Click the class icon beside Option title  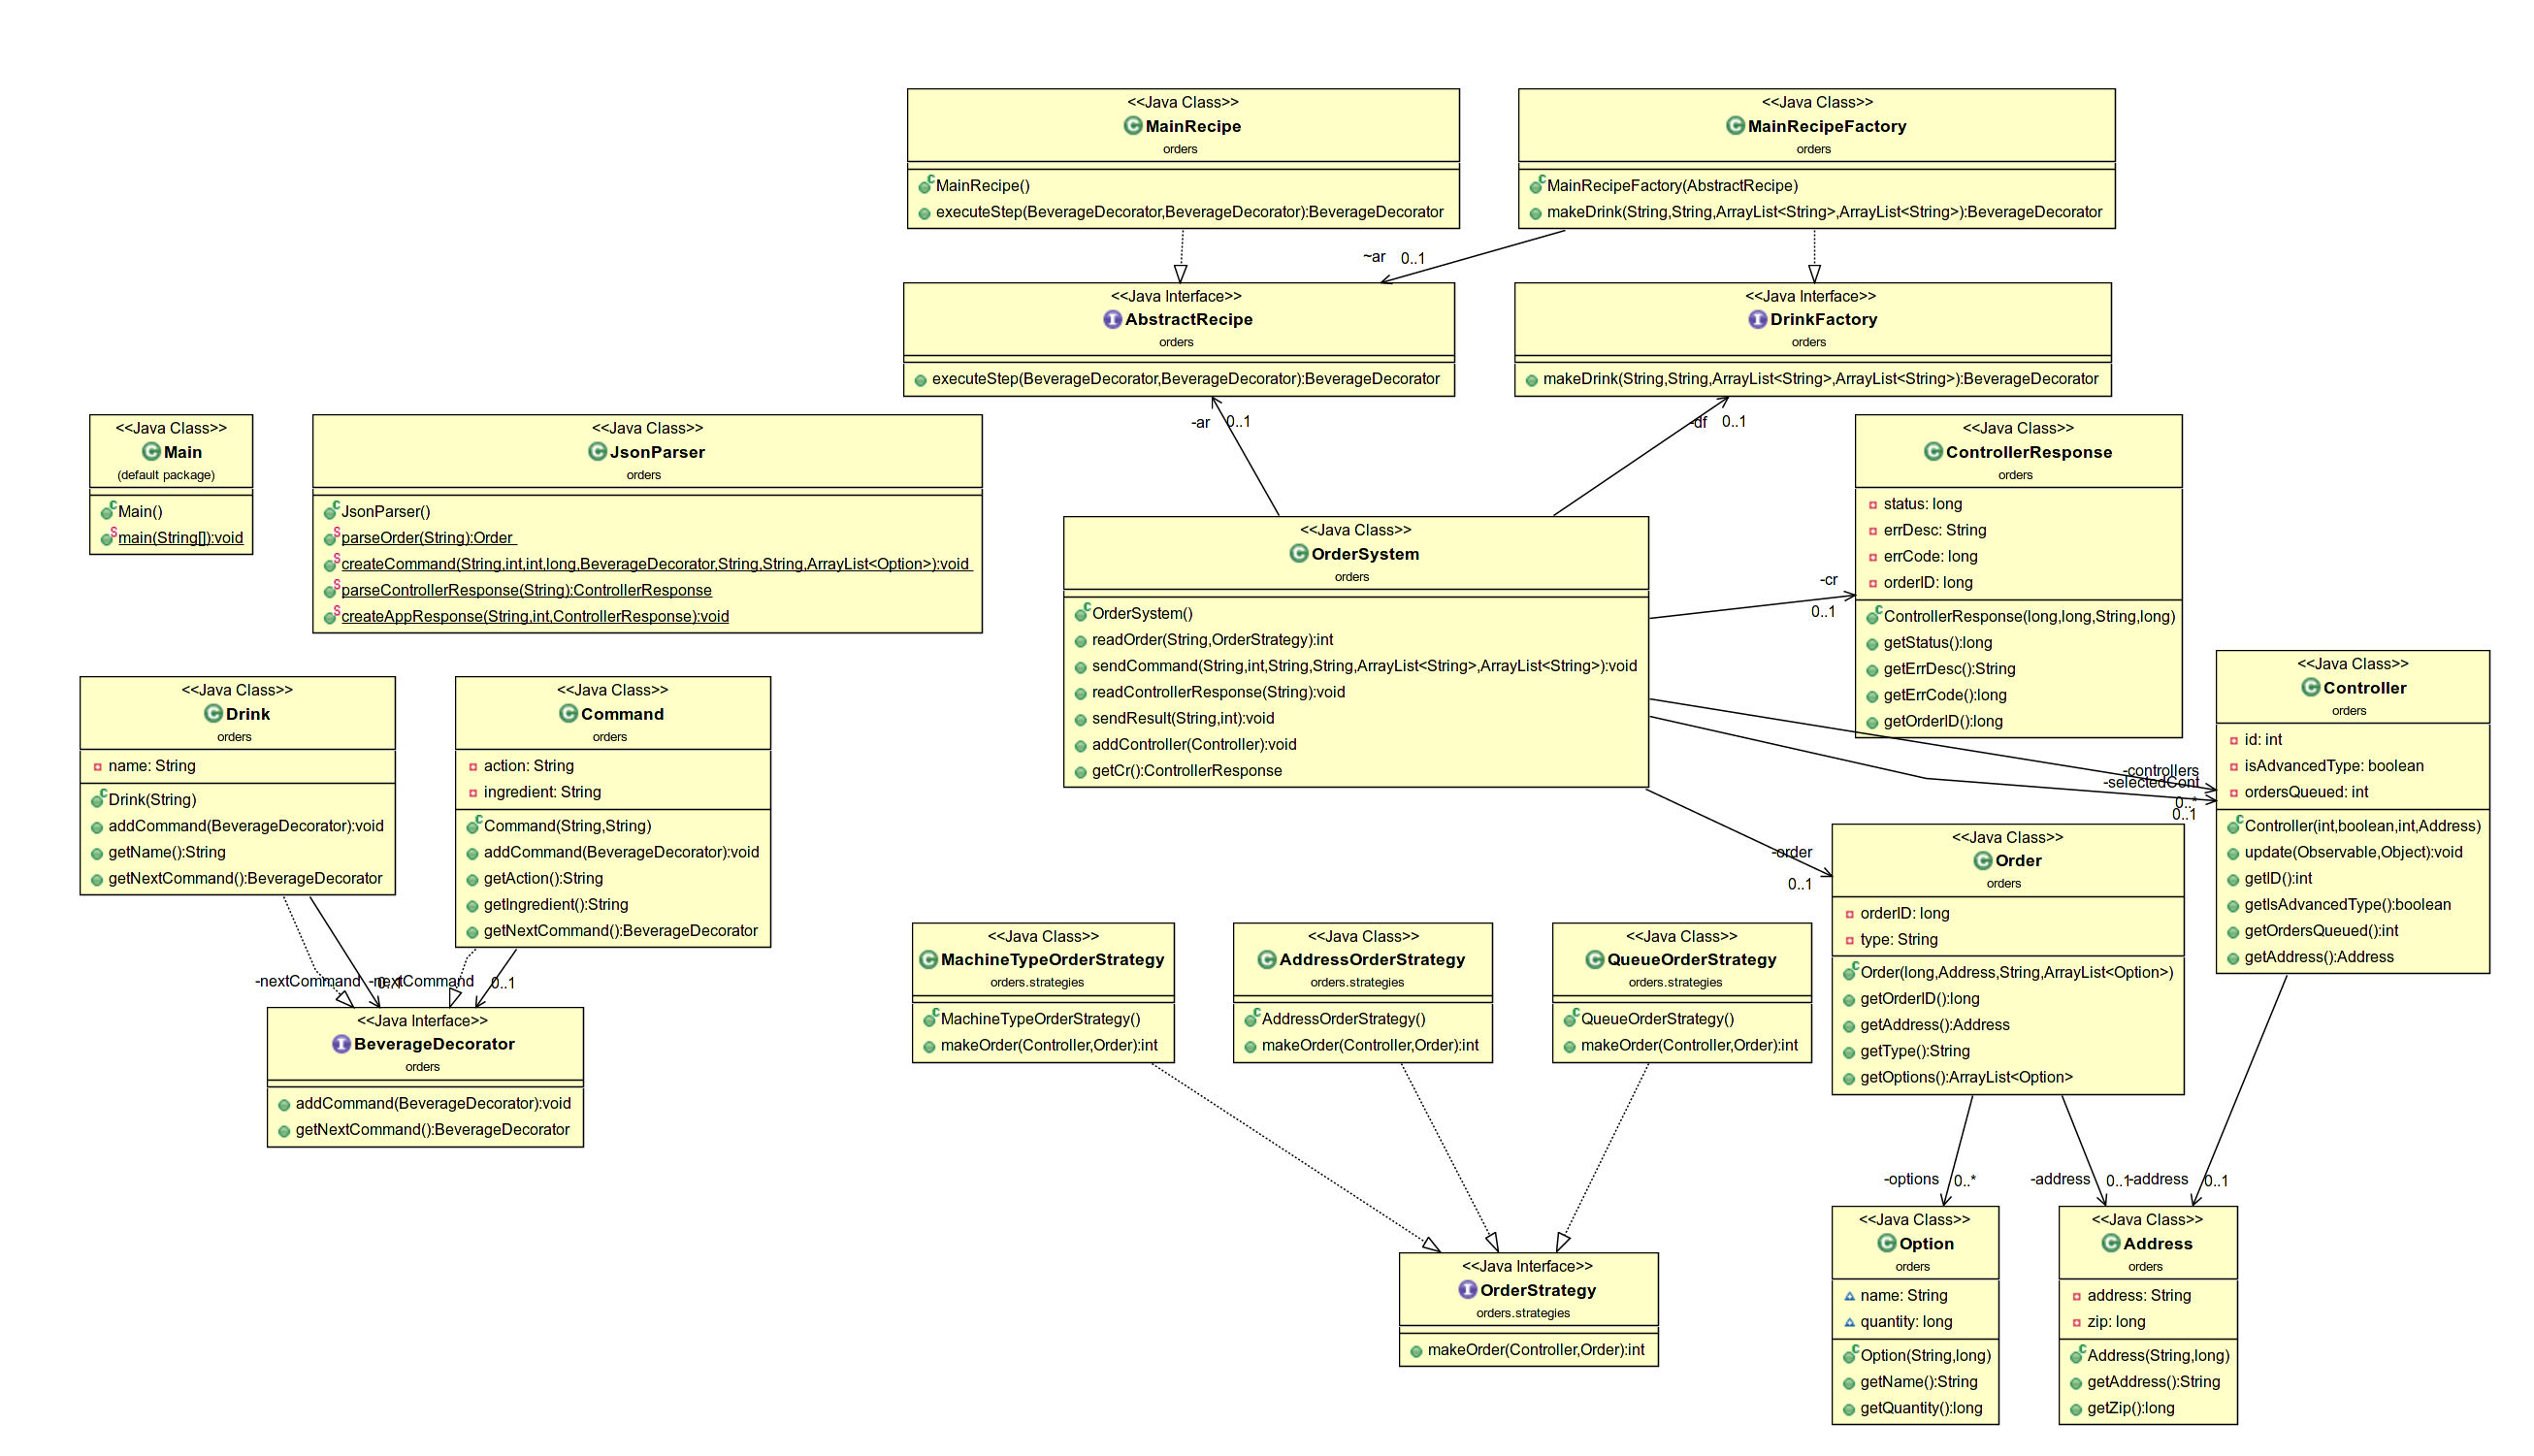(1887, 1244)
